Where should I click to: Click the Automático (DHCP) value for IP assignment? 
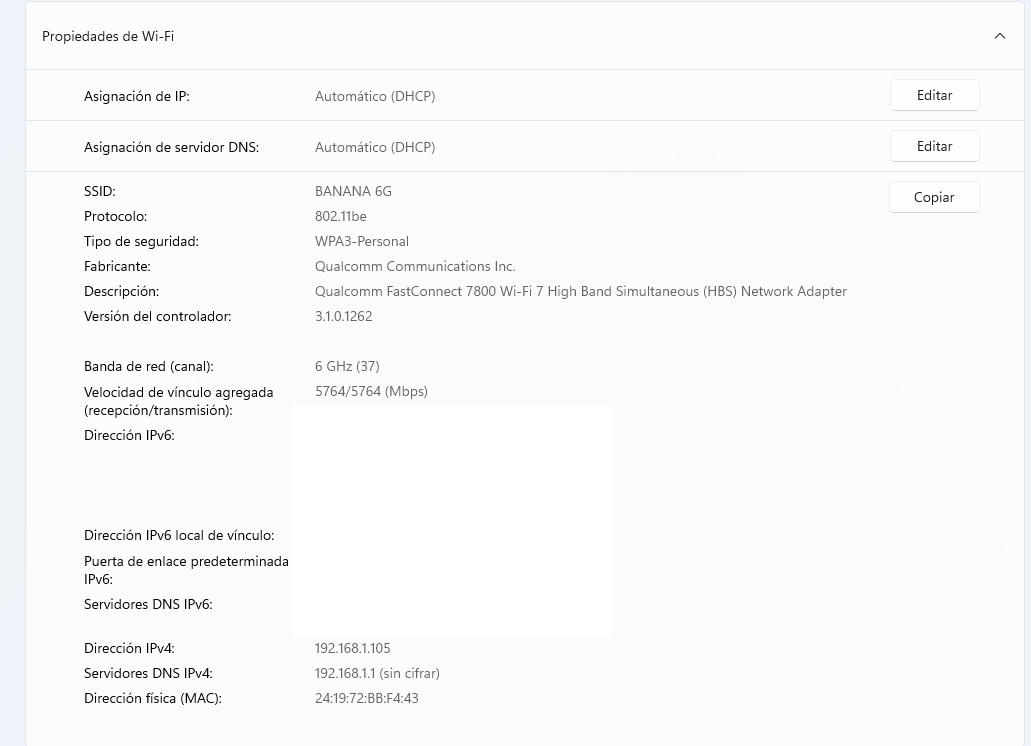pos(375,96)
